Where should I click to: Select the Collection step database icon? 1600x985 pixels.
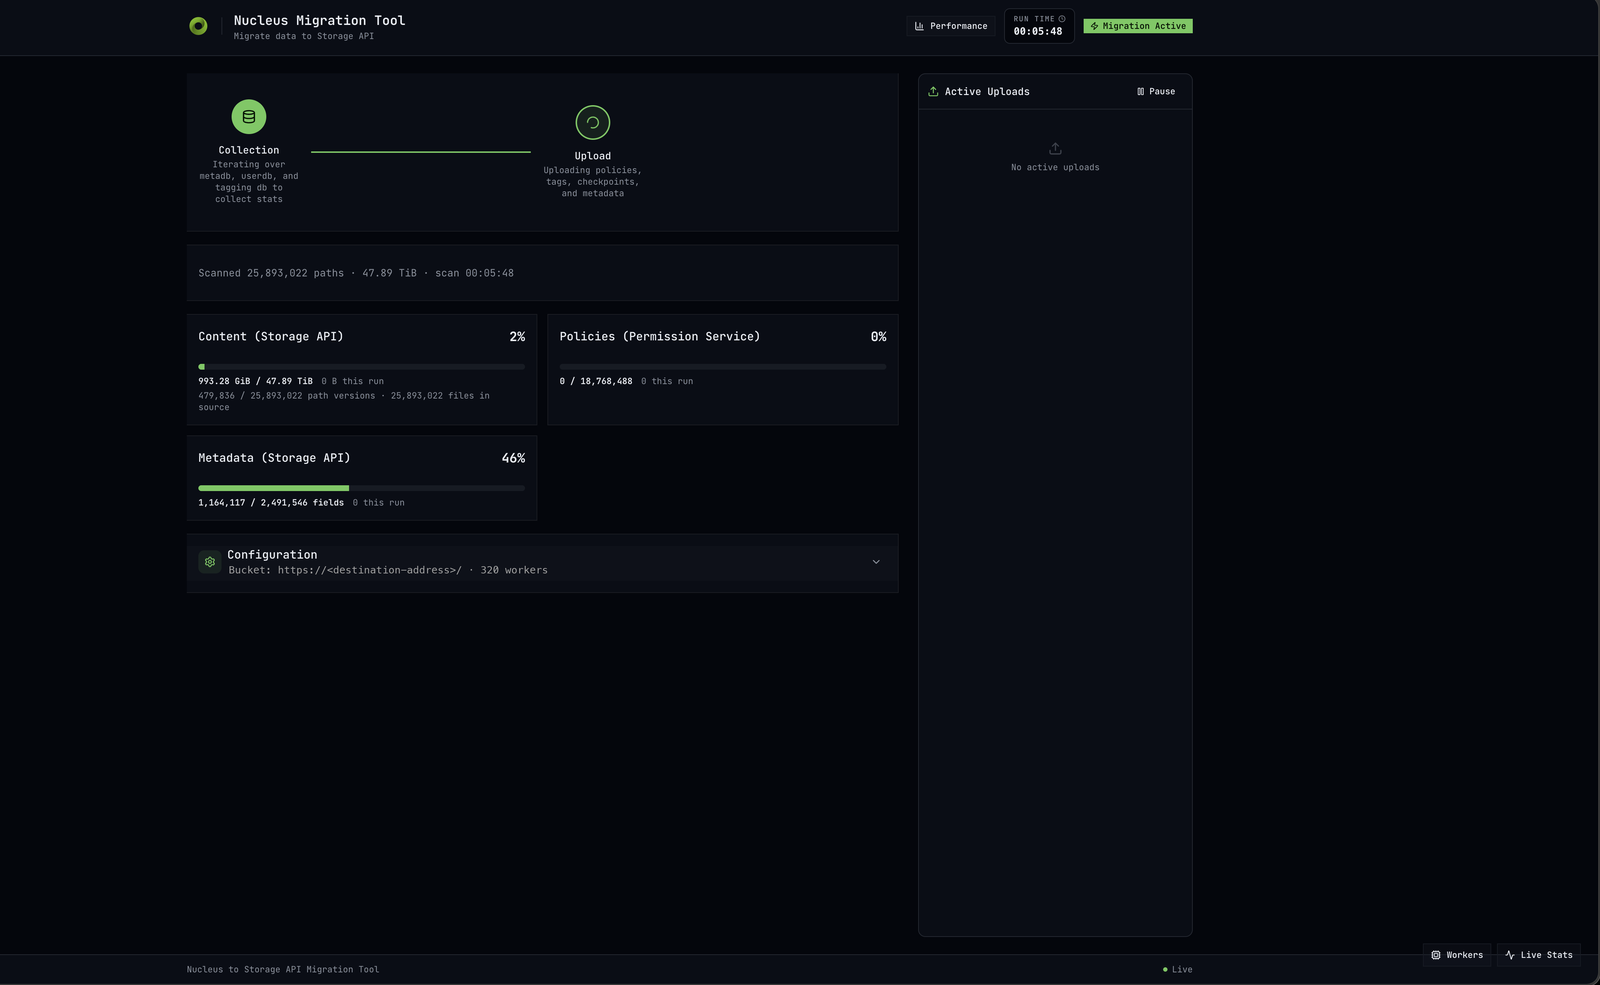pos(249,117)
